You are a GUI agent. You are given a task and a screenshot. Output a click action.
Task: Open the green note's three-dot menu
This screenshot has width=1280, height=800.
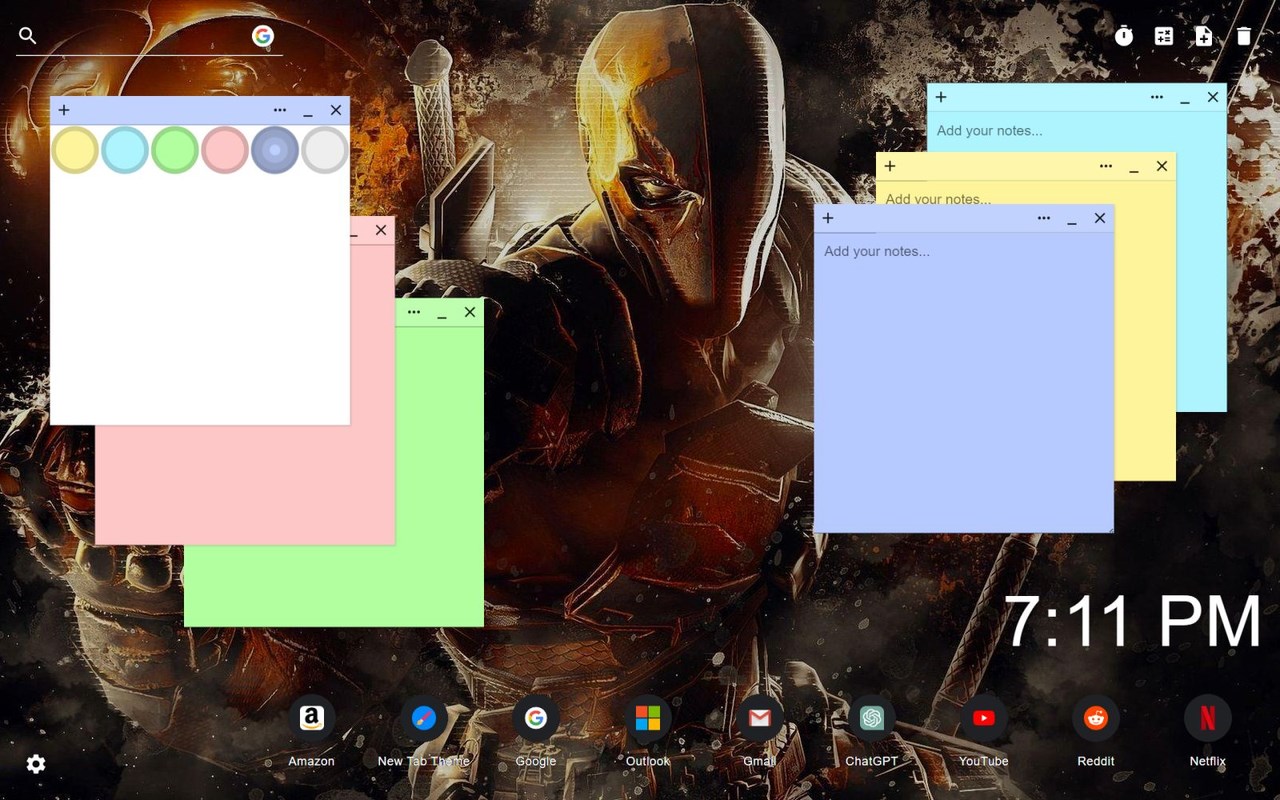(414, 312)
